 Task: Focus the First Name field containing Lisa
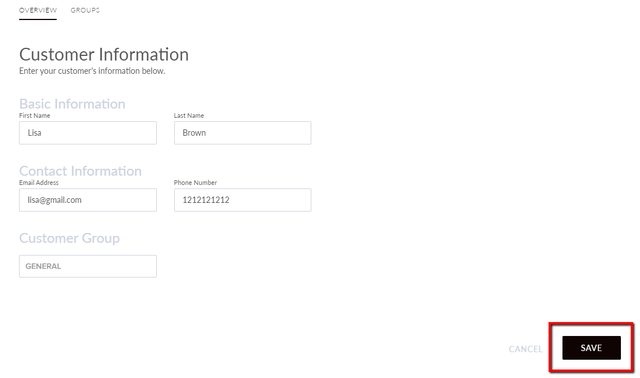(88, 133)
